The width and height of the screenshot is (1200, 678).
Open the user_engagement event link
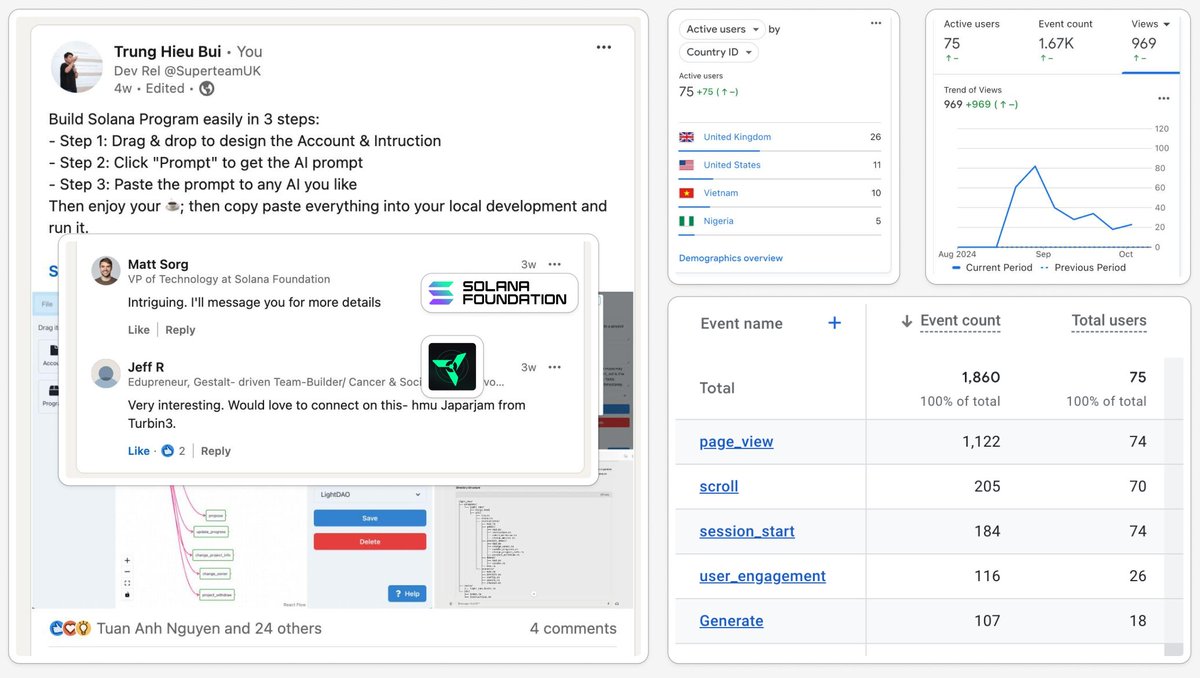tap(763, 576)
